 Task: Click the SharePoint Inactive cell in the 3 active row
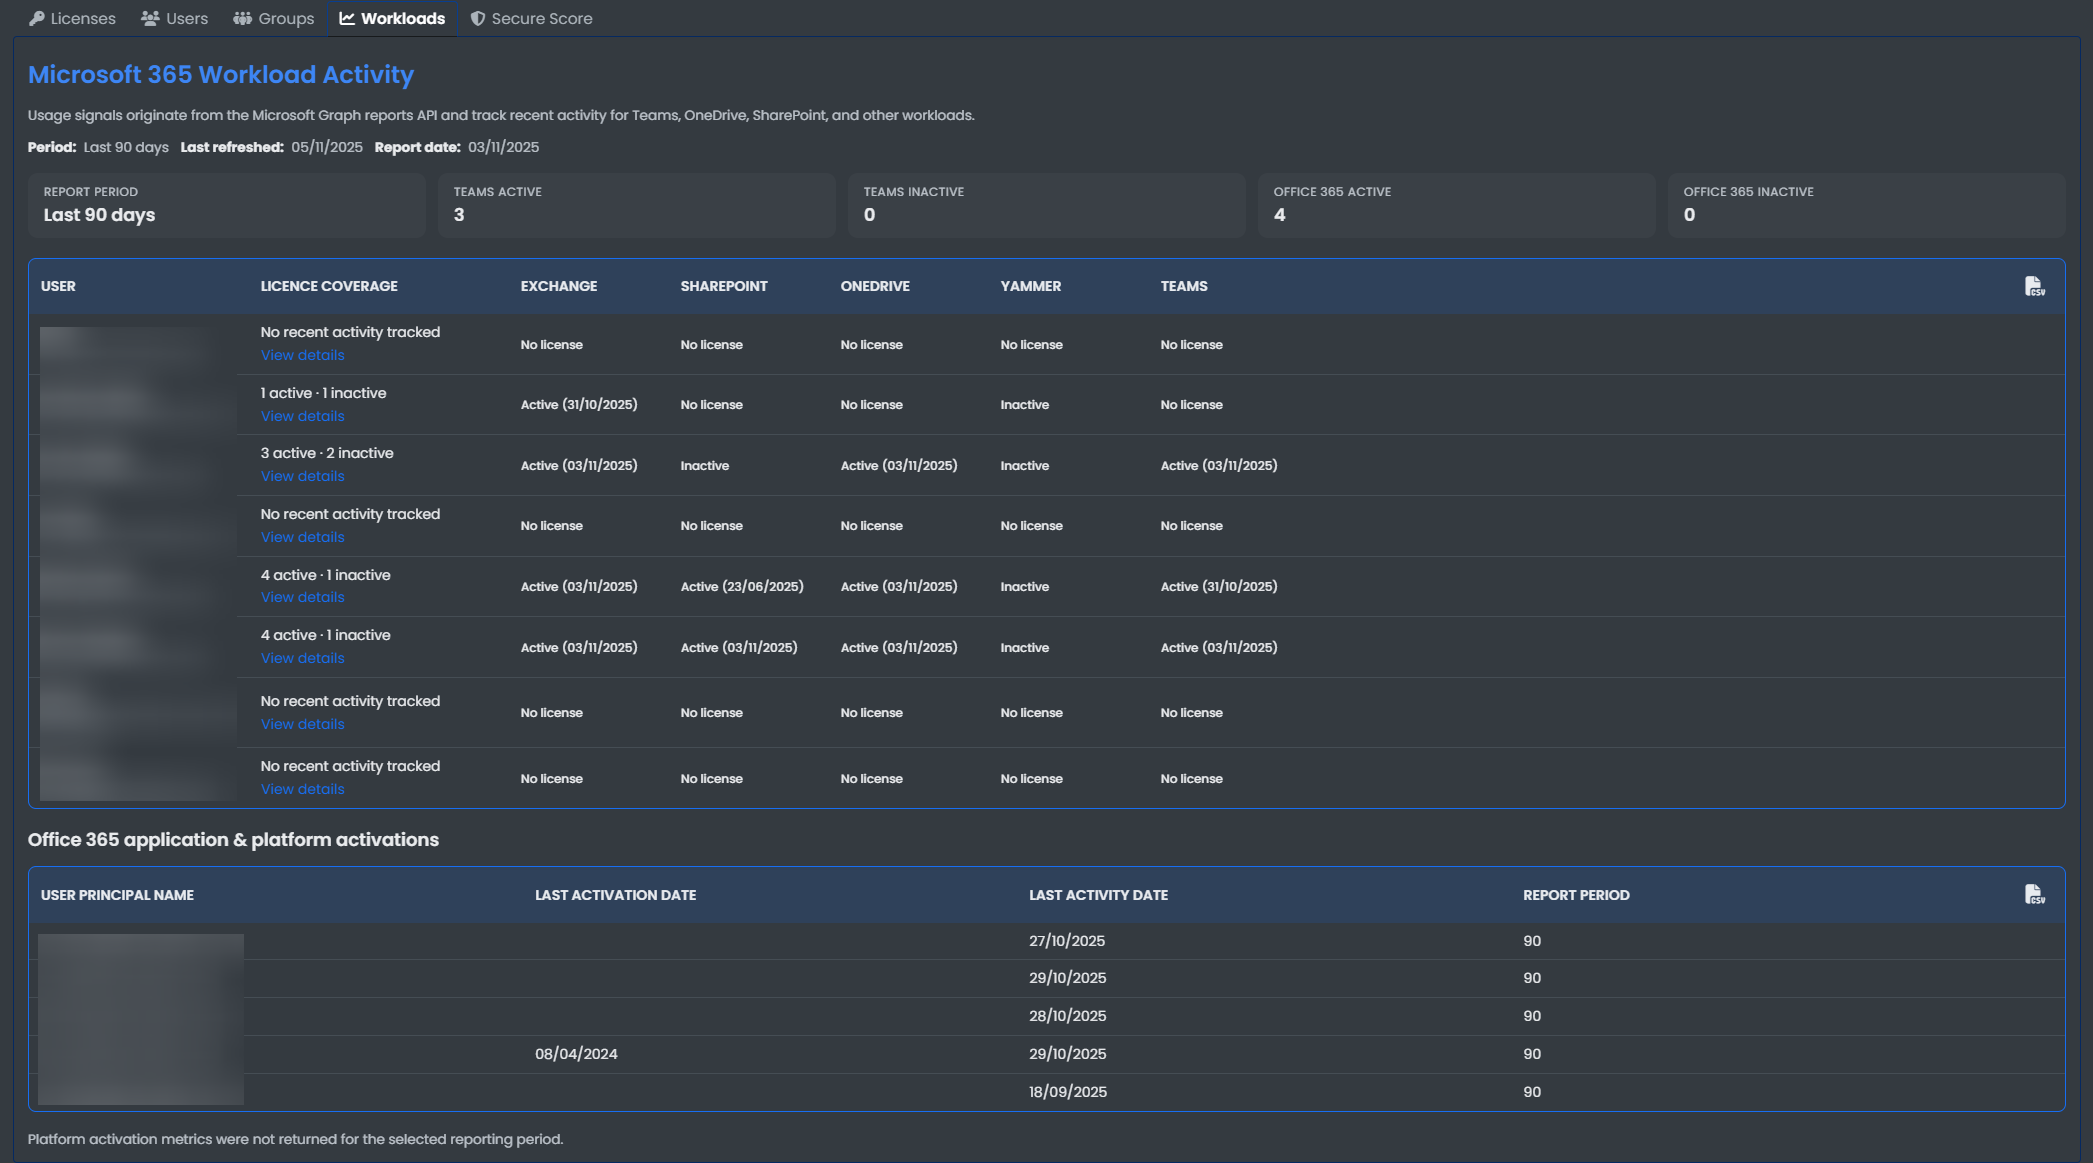705,466
